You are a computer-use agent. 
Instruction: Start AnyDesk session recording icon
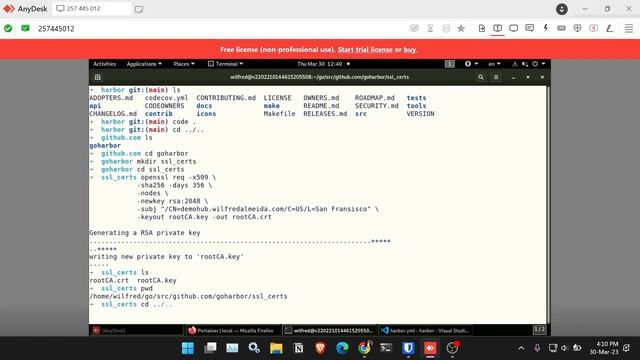pos(593,28)
